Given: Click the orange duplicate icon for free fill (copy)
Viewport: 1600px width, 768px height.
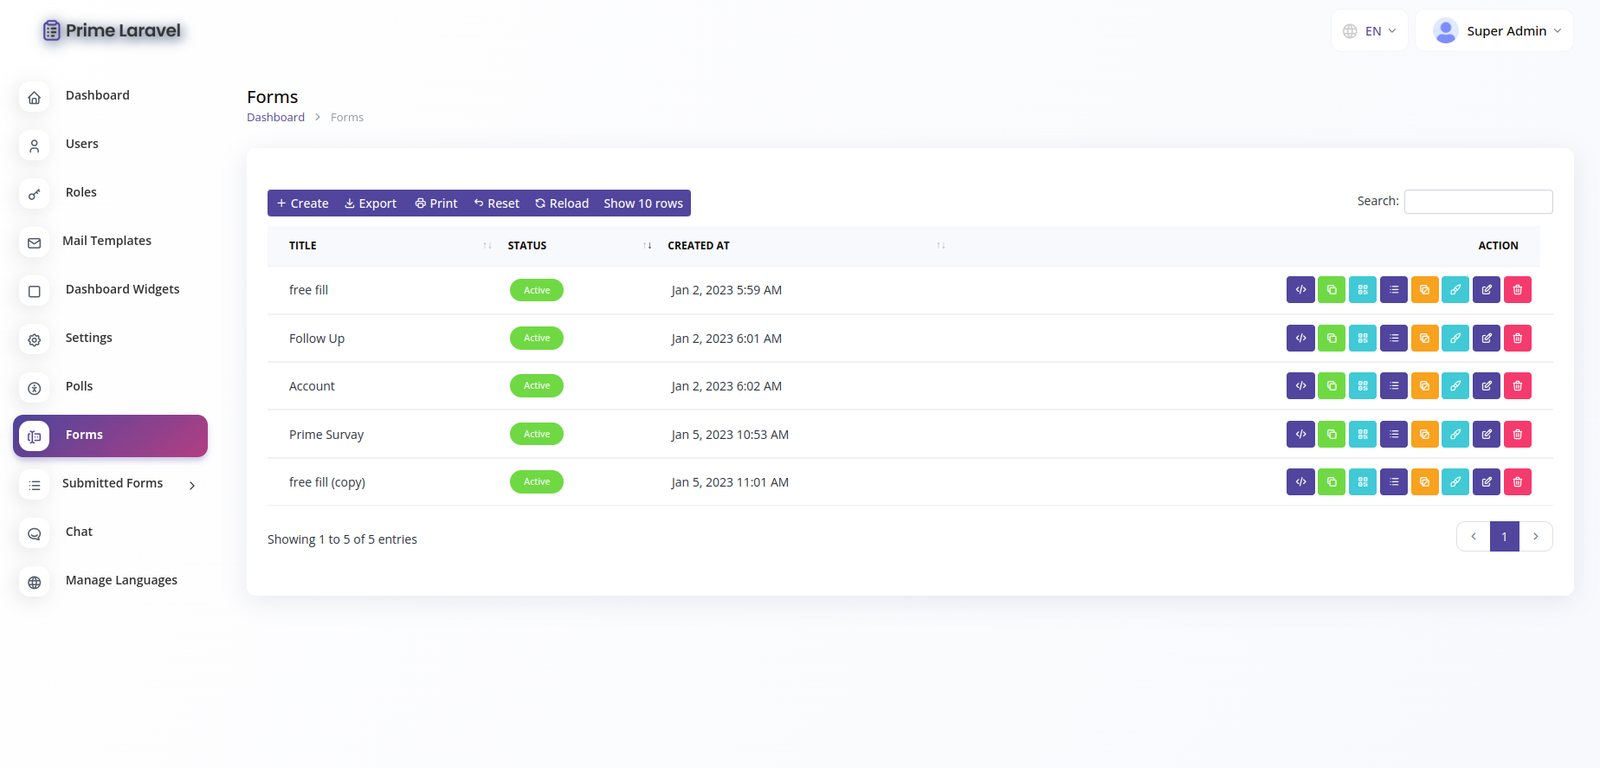Looking at the screenshot, I should 1424,482.
